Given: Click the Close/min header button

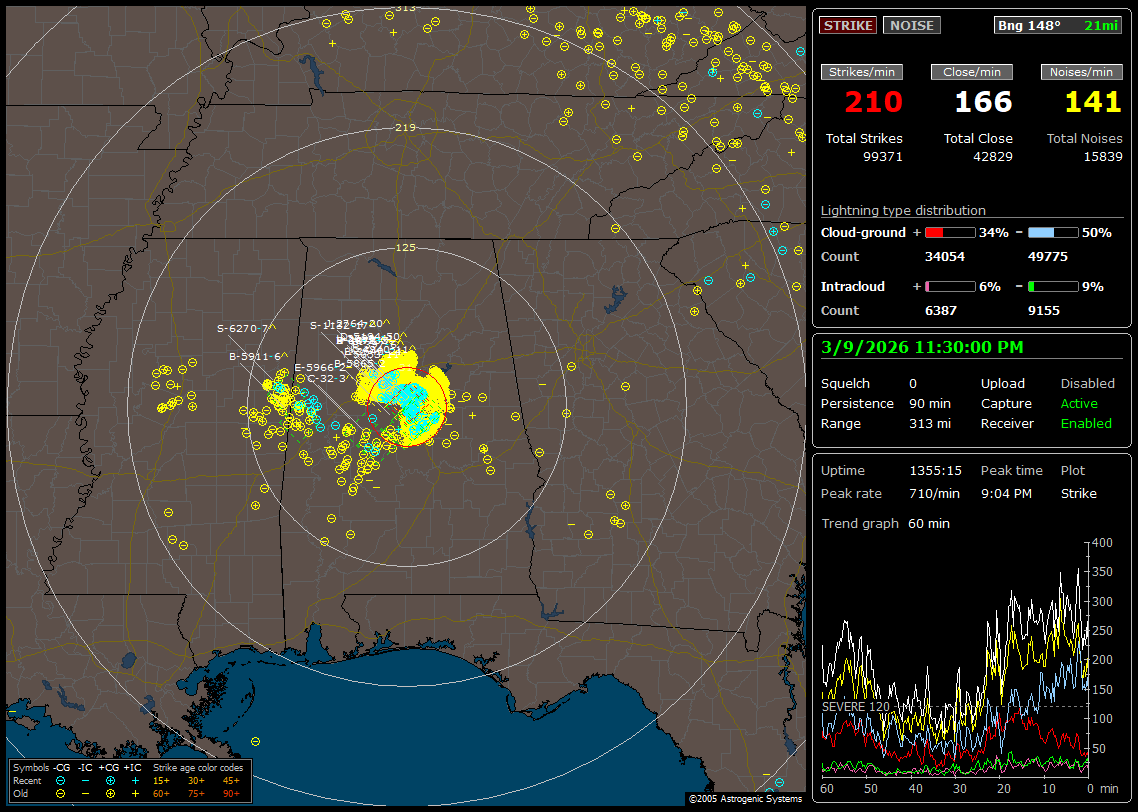Looking at the screenshot, I should click(x=972, y=72).
